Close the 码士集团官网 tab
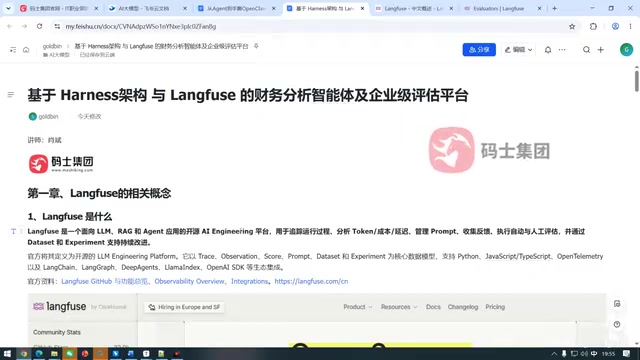Screen dimensions: 640x360 (x=96, y=8)
